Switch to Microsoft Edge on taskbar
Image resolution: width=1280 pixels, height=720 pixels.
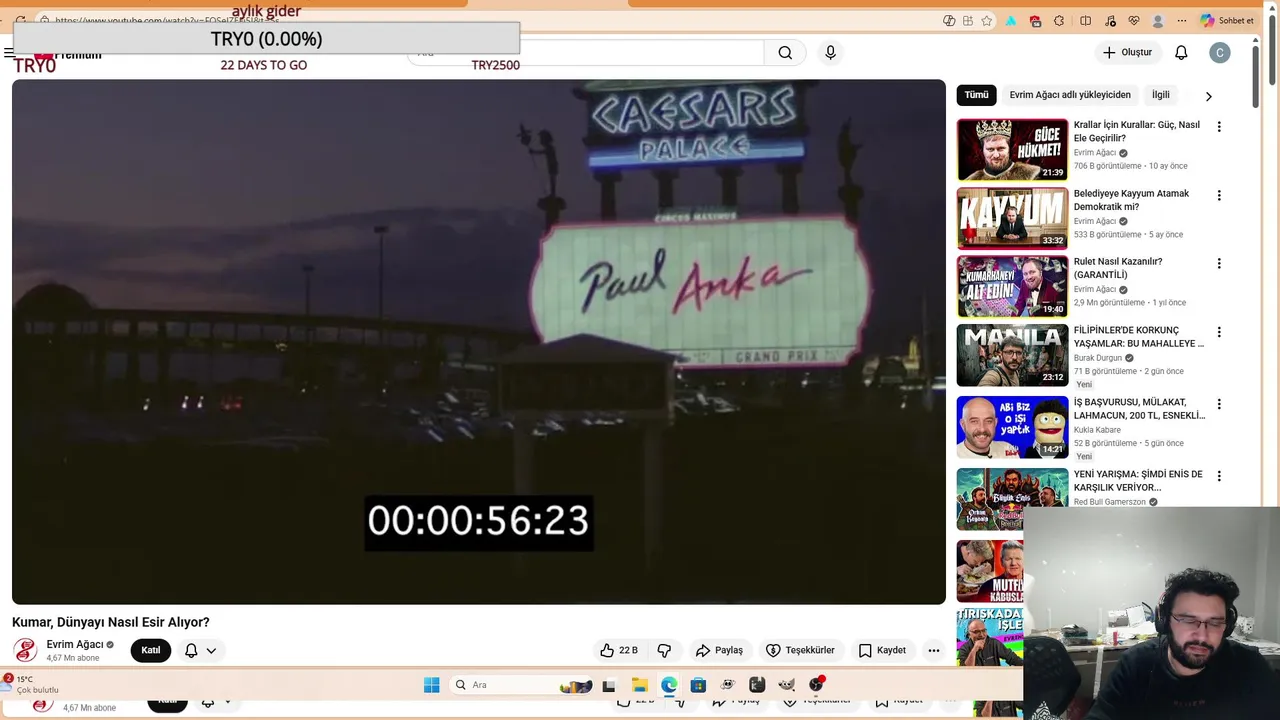[669, 685]
